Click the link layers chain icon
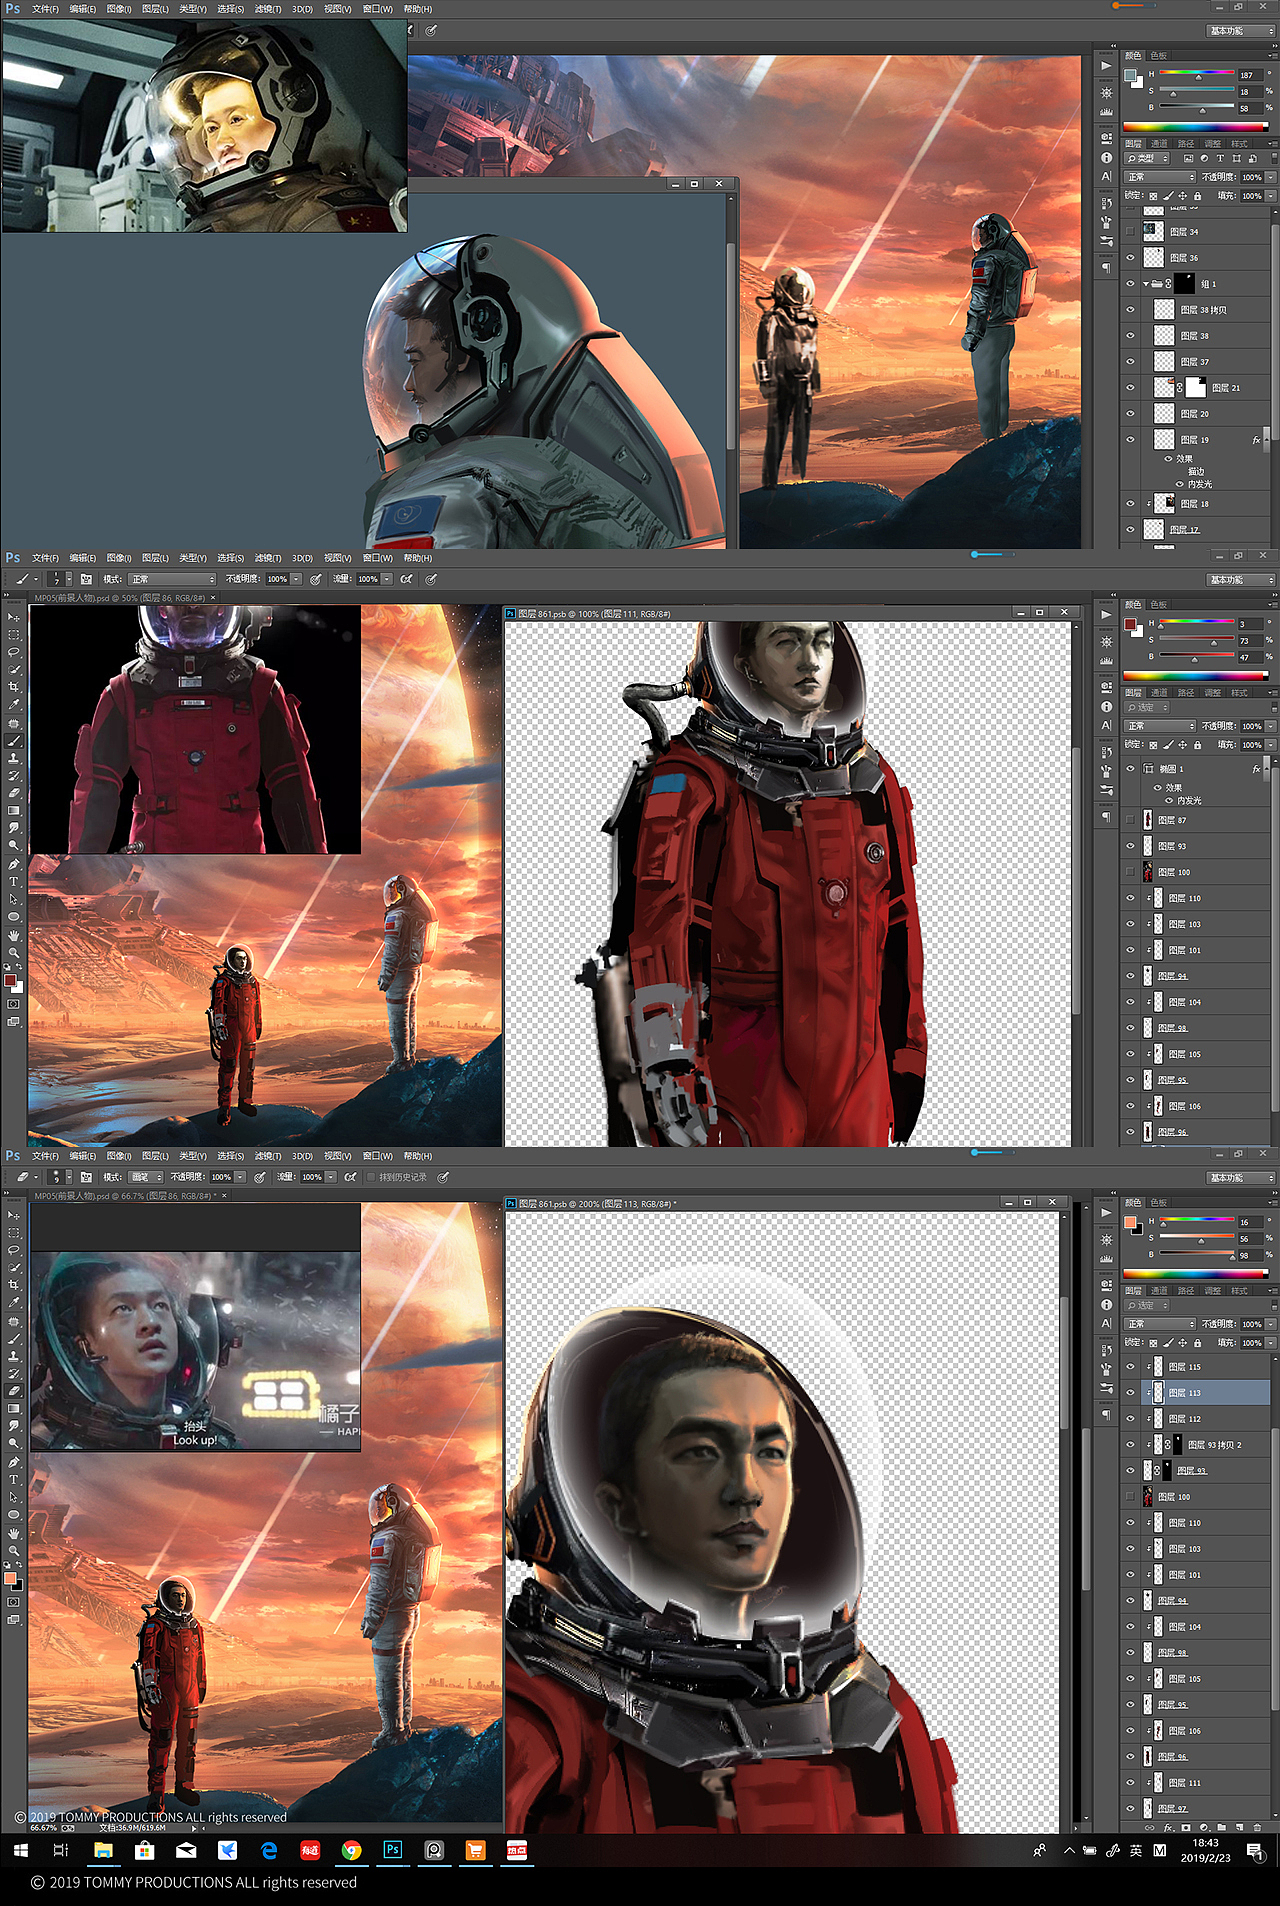 point(1150,1827)
